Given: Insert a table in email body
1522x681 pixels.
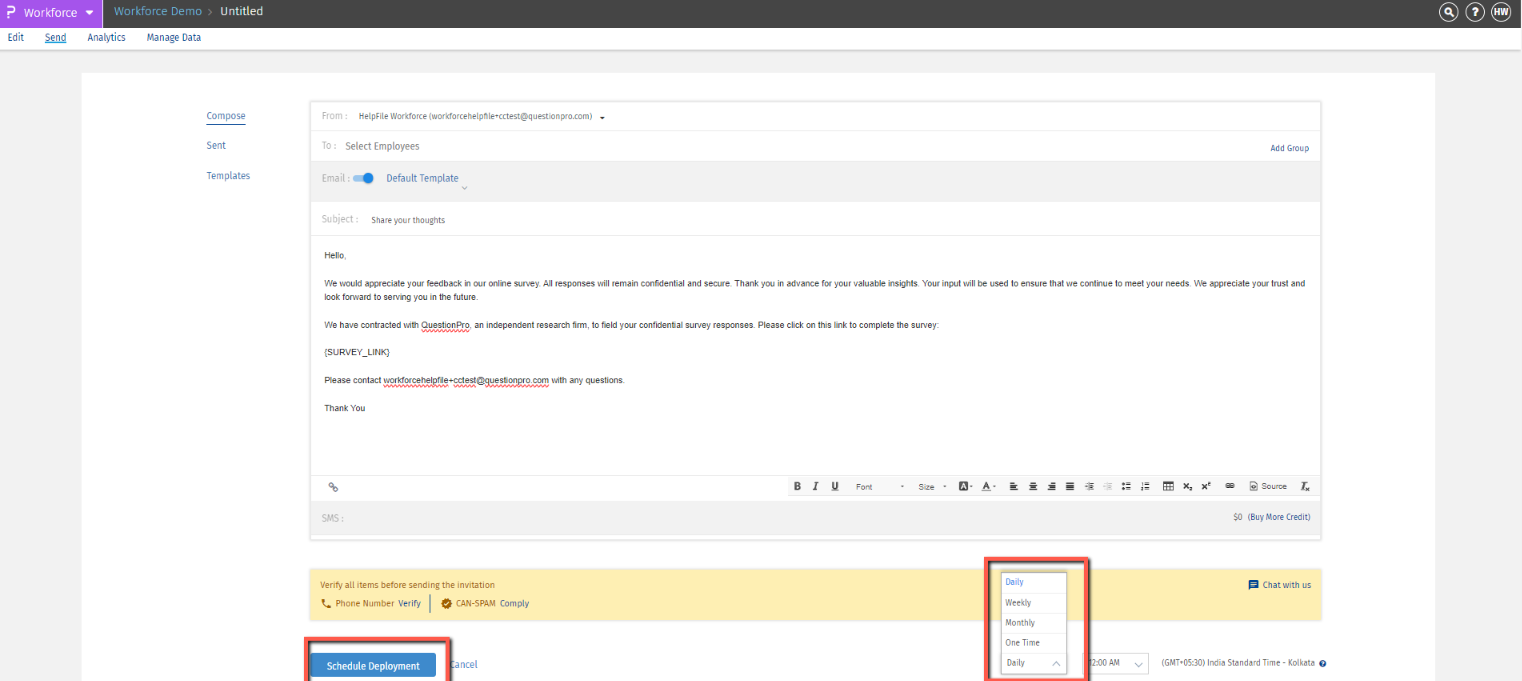Looking at the screenshot, I should tap(1168, 486).
